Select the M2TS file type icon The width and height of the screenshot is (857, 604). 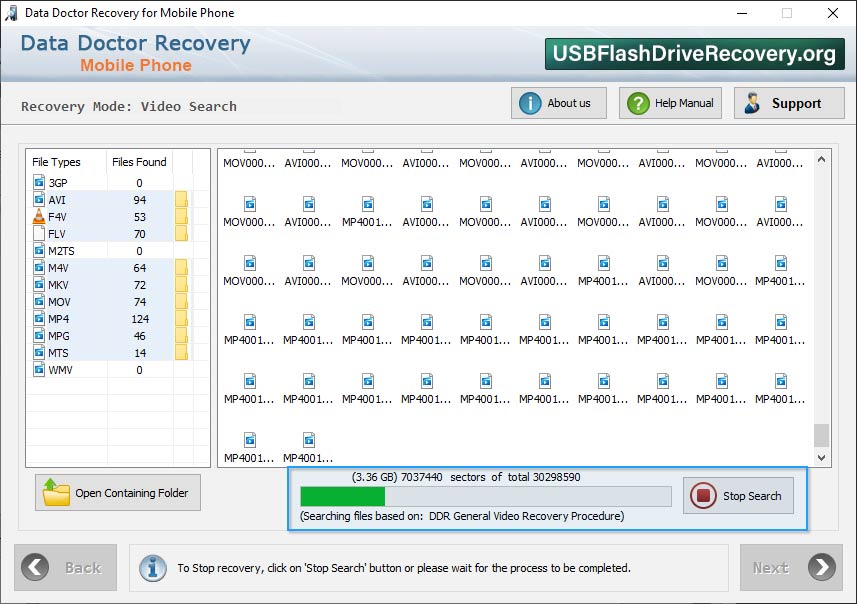pyautogui.click(x=39, y=250)
